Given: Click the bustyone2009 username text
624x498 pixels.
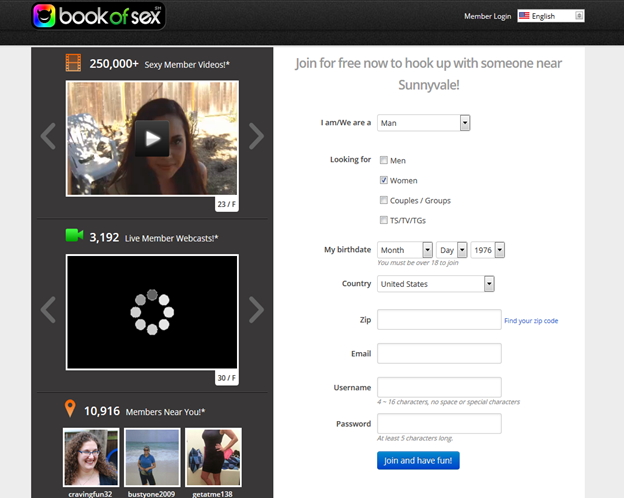Looking at the screenshot, I should 151,494.
